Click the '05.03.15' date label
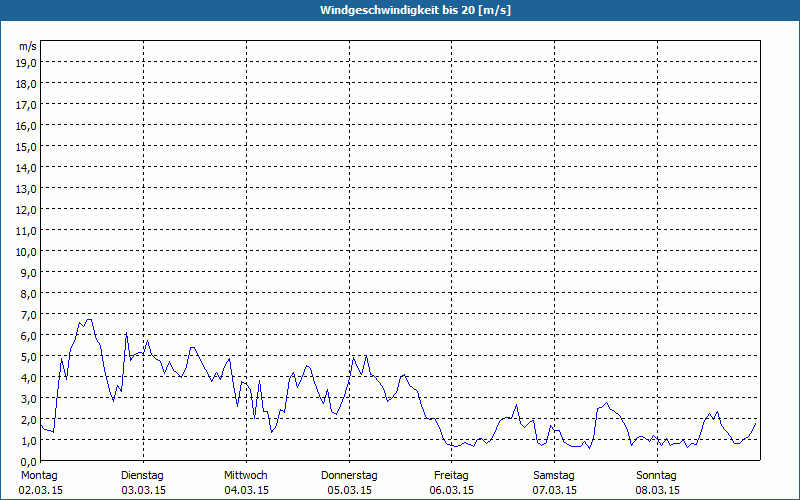The height and width of the screenshot is (500, 800). coord(349,490)
